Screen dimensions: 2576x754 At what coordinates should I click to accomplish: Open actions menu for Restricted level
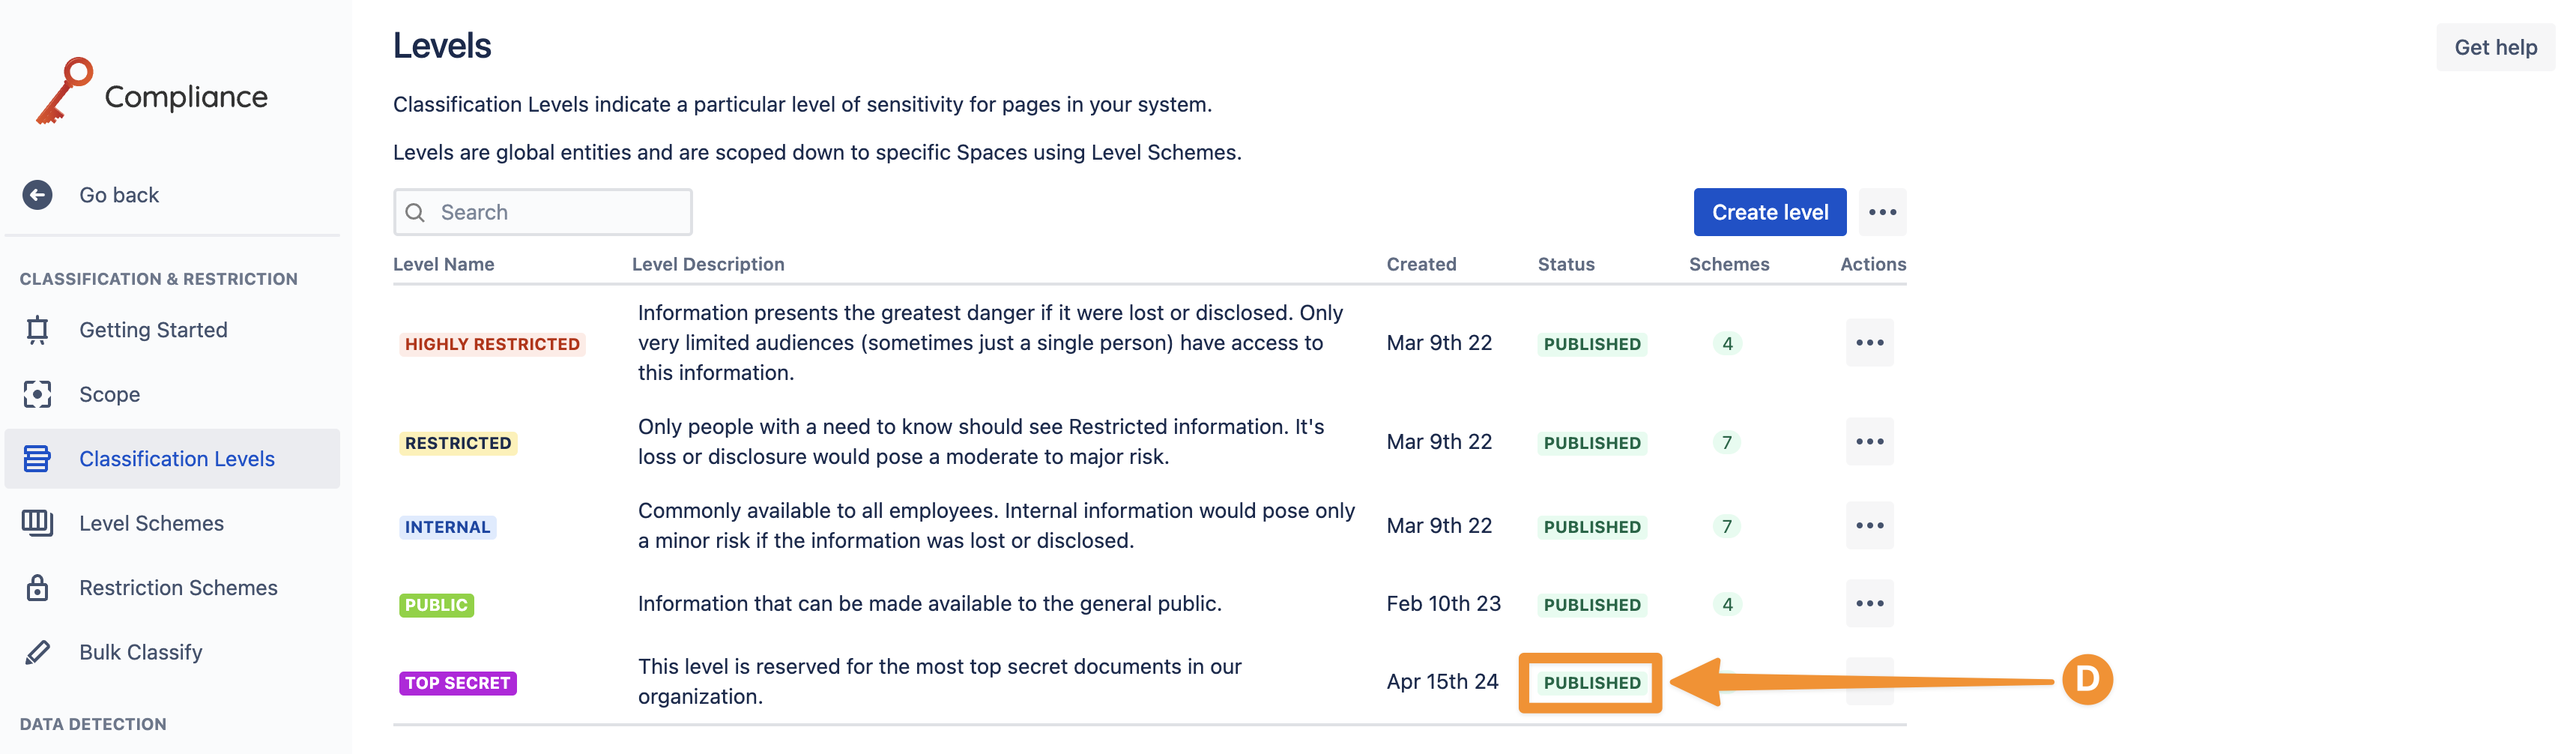pos(1868,442)
